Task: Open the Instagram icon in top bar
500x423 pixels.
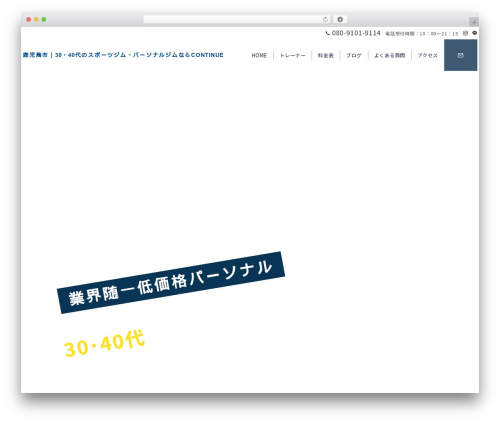Action: tap(465, 33)
